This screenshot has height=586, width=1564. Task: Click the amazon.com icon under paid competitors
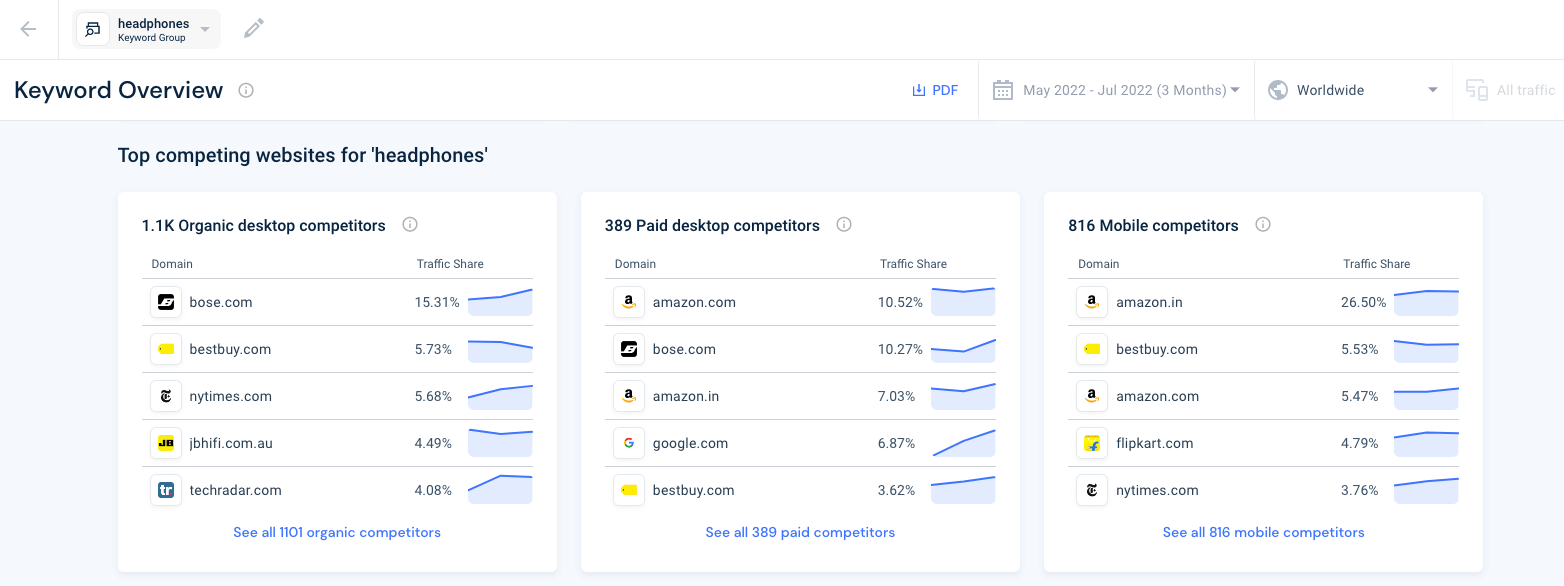629,301
